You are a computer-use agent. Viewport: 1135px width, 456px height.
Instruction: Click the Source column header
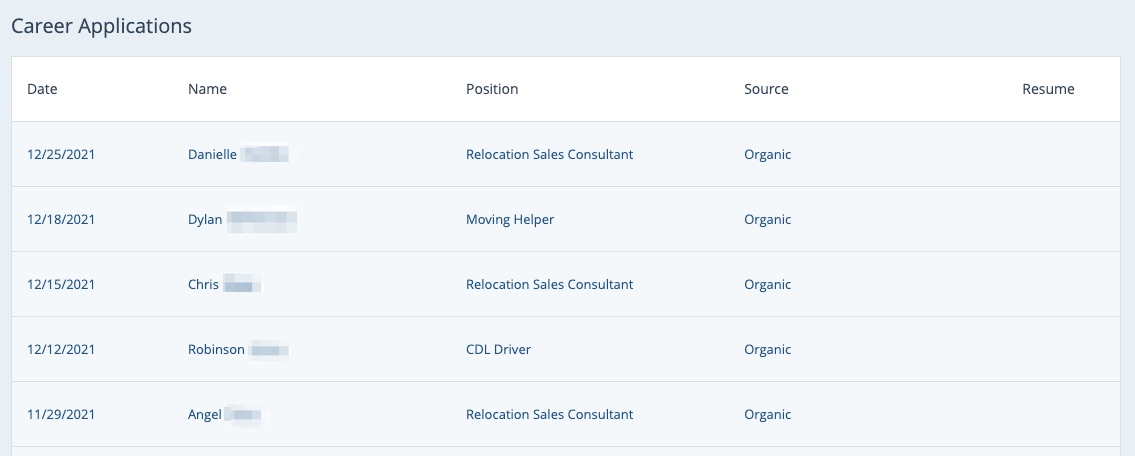point(766,89)
